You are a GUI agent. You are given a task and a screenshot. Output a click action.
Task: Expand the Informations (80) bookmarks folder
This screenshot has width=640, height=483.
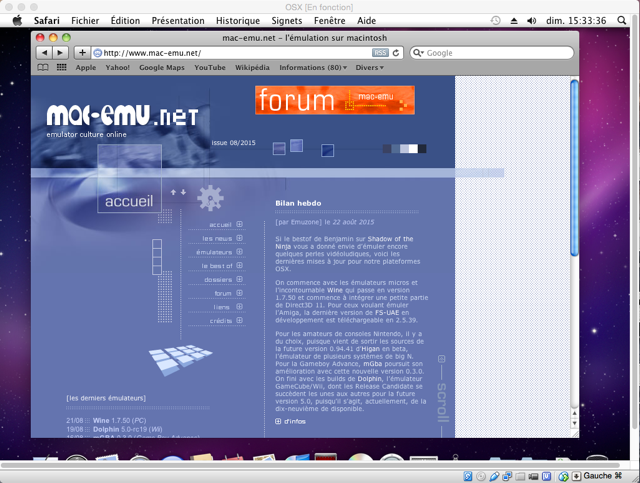pos(313,67)
